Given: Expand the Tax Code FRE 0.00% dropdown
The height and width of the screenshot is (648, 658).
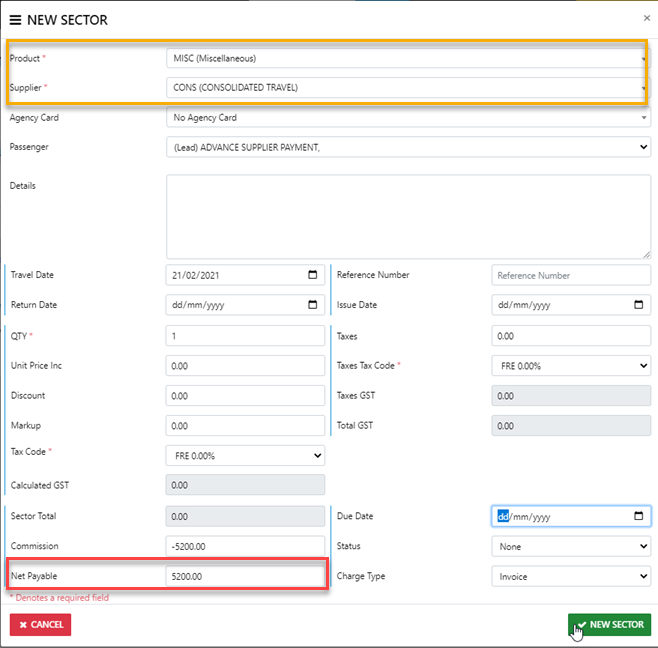Looking at the screenshot, I should [245, 456].
